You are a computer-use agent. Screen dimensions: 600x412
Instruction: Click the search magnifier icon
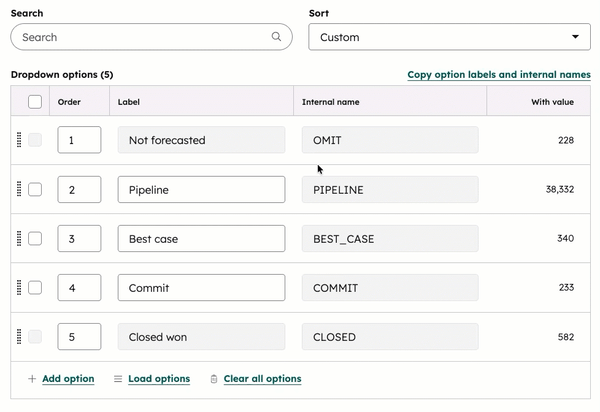[x=276, y=37]
